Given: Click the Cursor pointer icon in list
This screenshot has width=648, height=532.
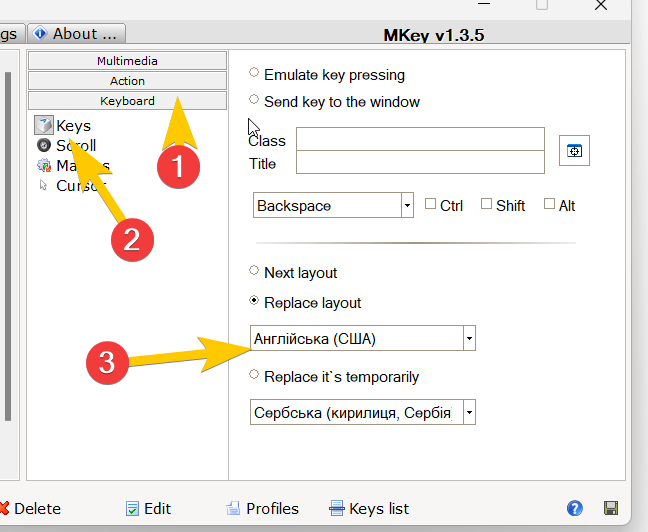Looking at the screenshot, I should [x=43, y=185].
